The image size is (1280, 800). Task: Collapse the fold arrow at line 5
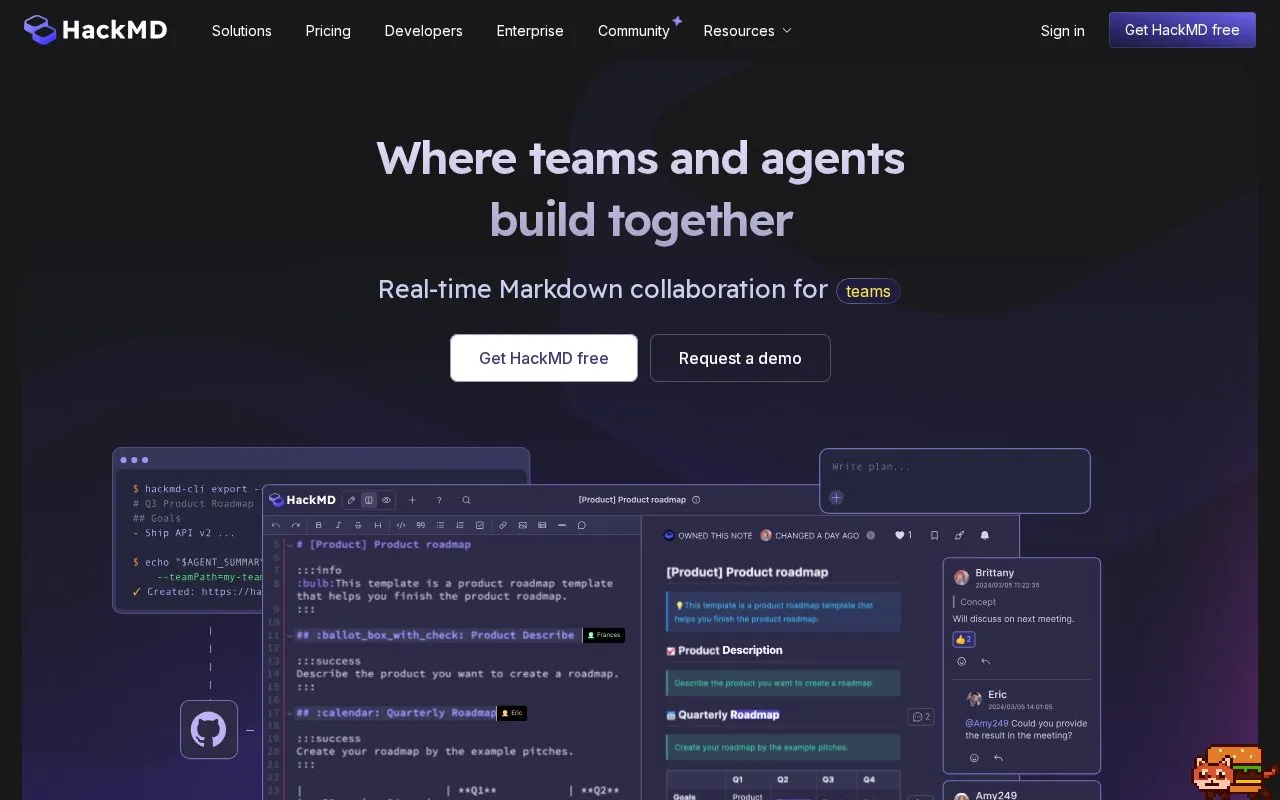290,545
